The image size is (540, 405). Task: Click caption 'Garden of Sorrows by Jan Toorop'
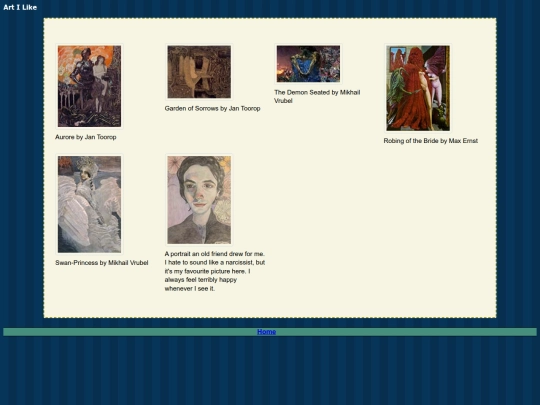[x=212, y=108]
